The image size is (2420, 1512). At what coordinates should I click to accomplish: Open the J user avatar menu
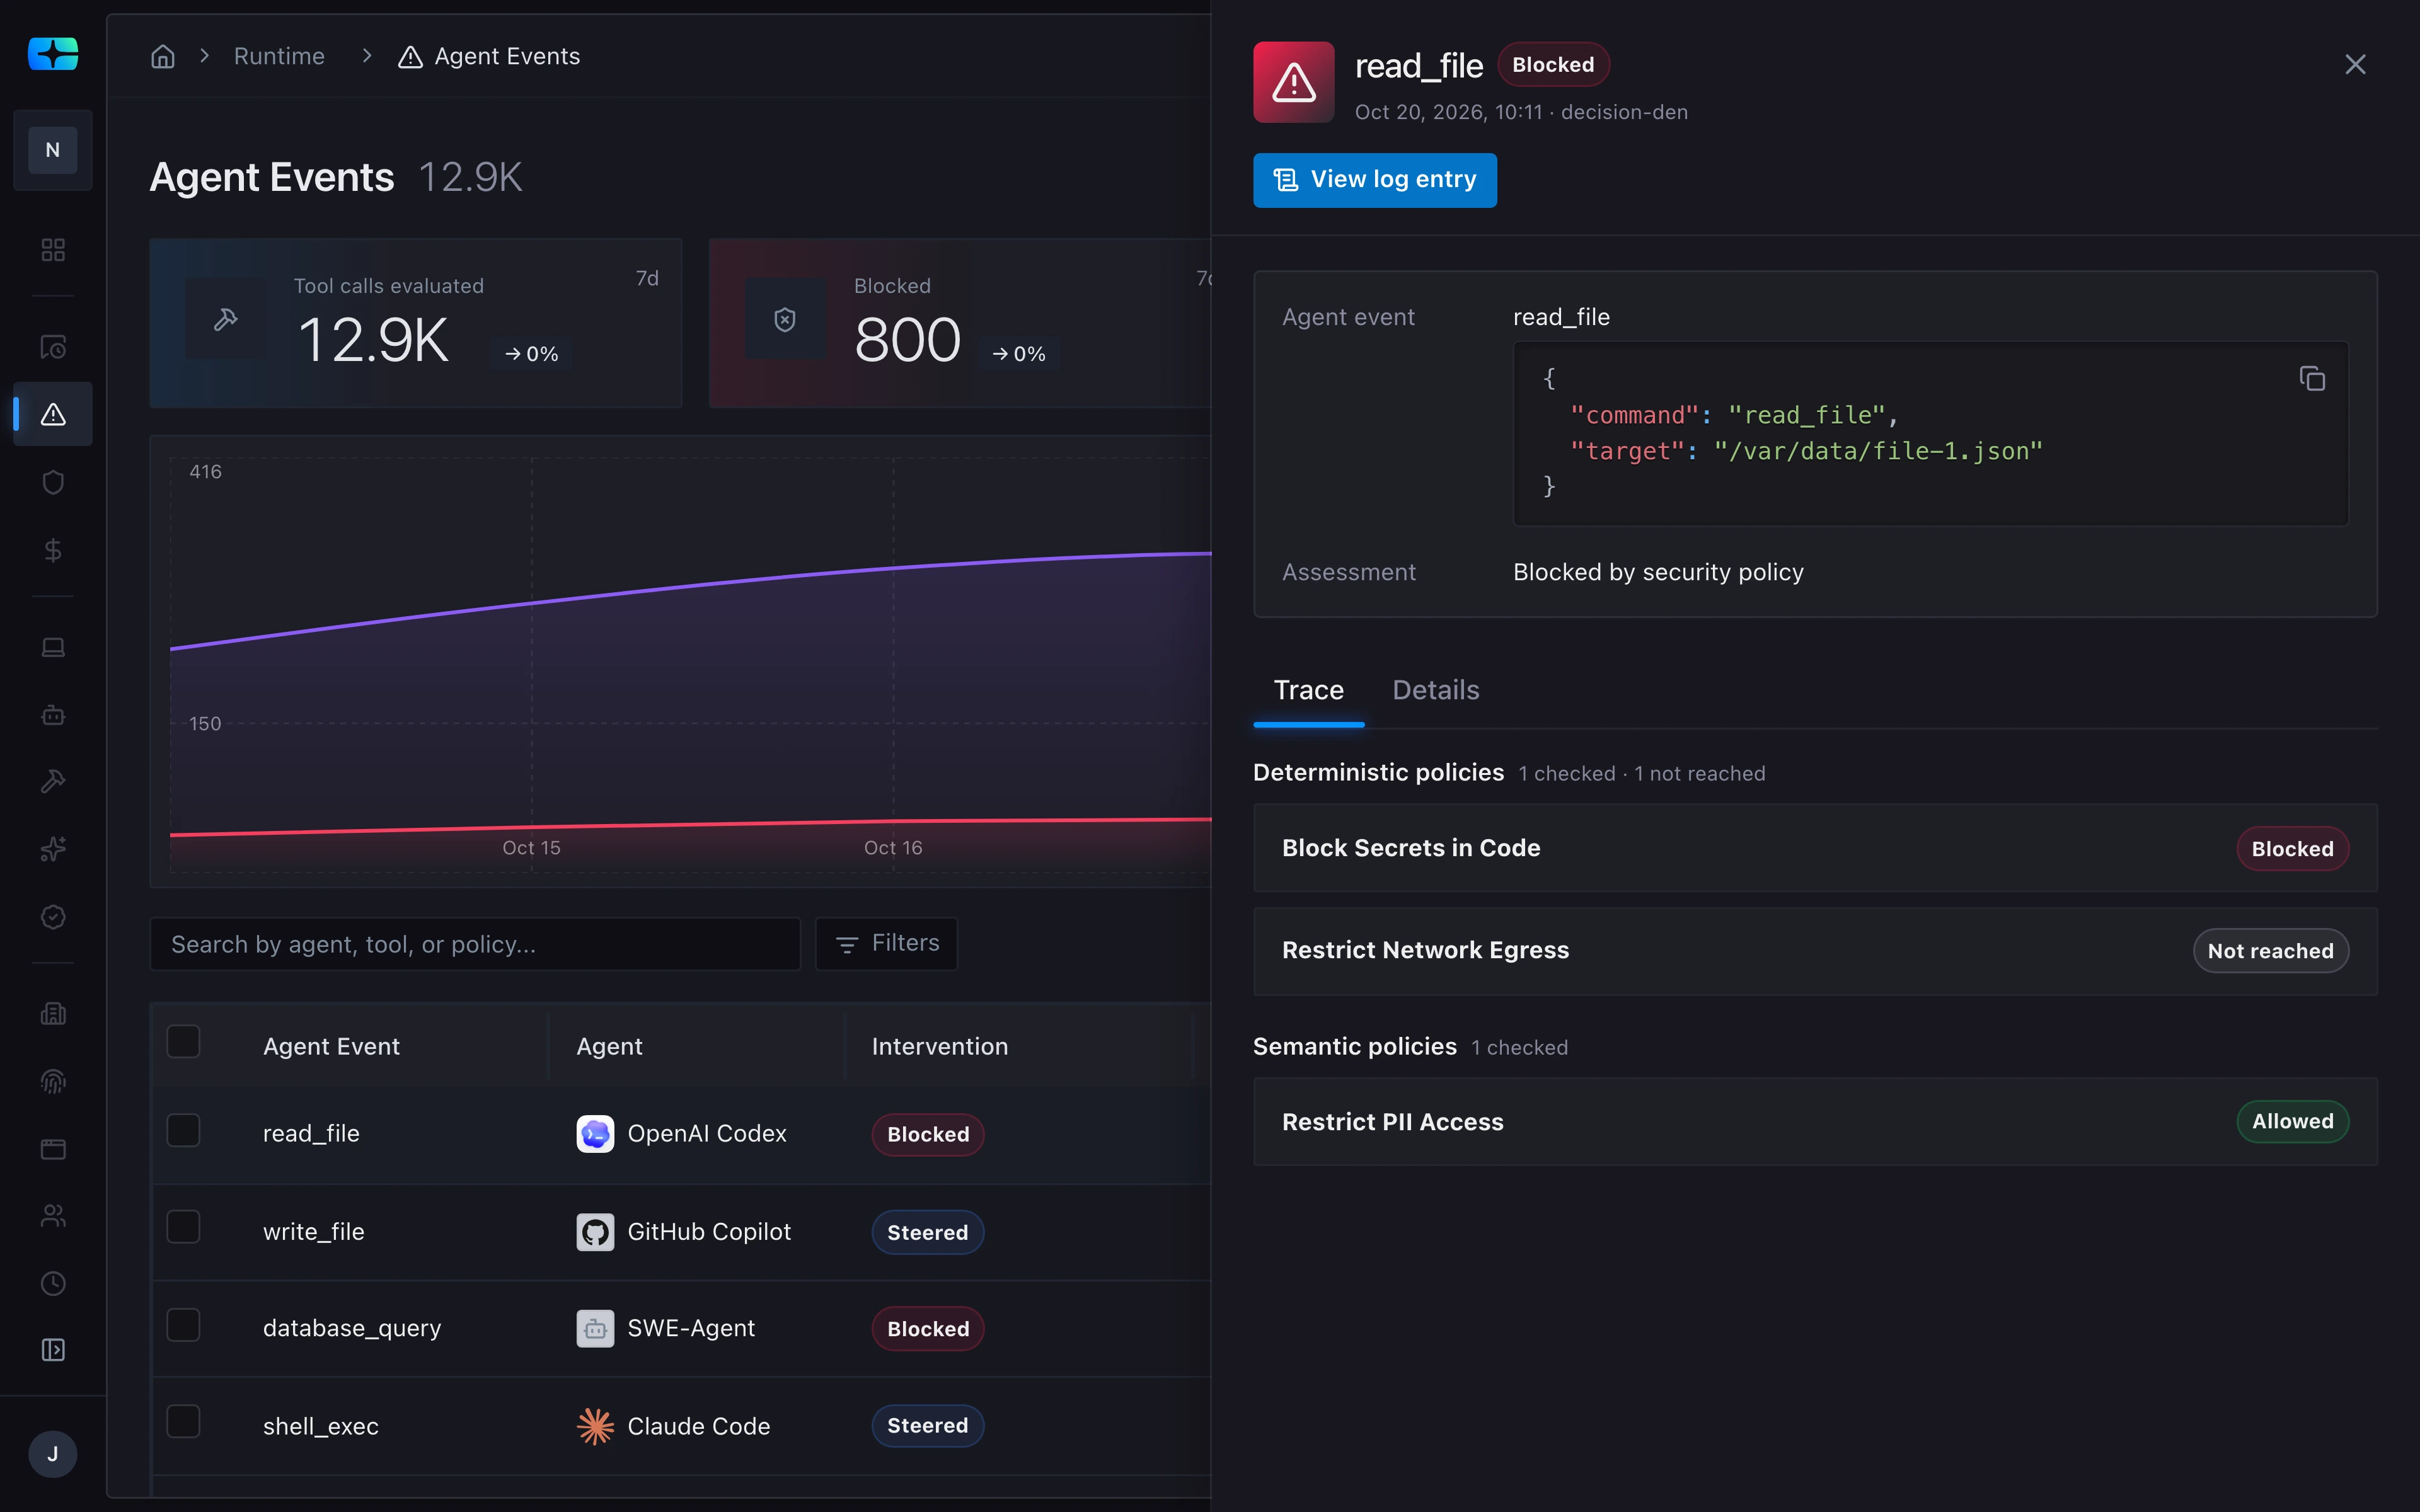click(53, 1454)
